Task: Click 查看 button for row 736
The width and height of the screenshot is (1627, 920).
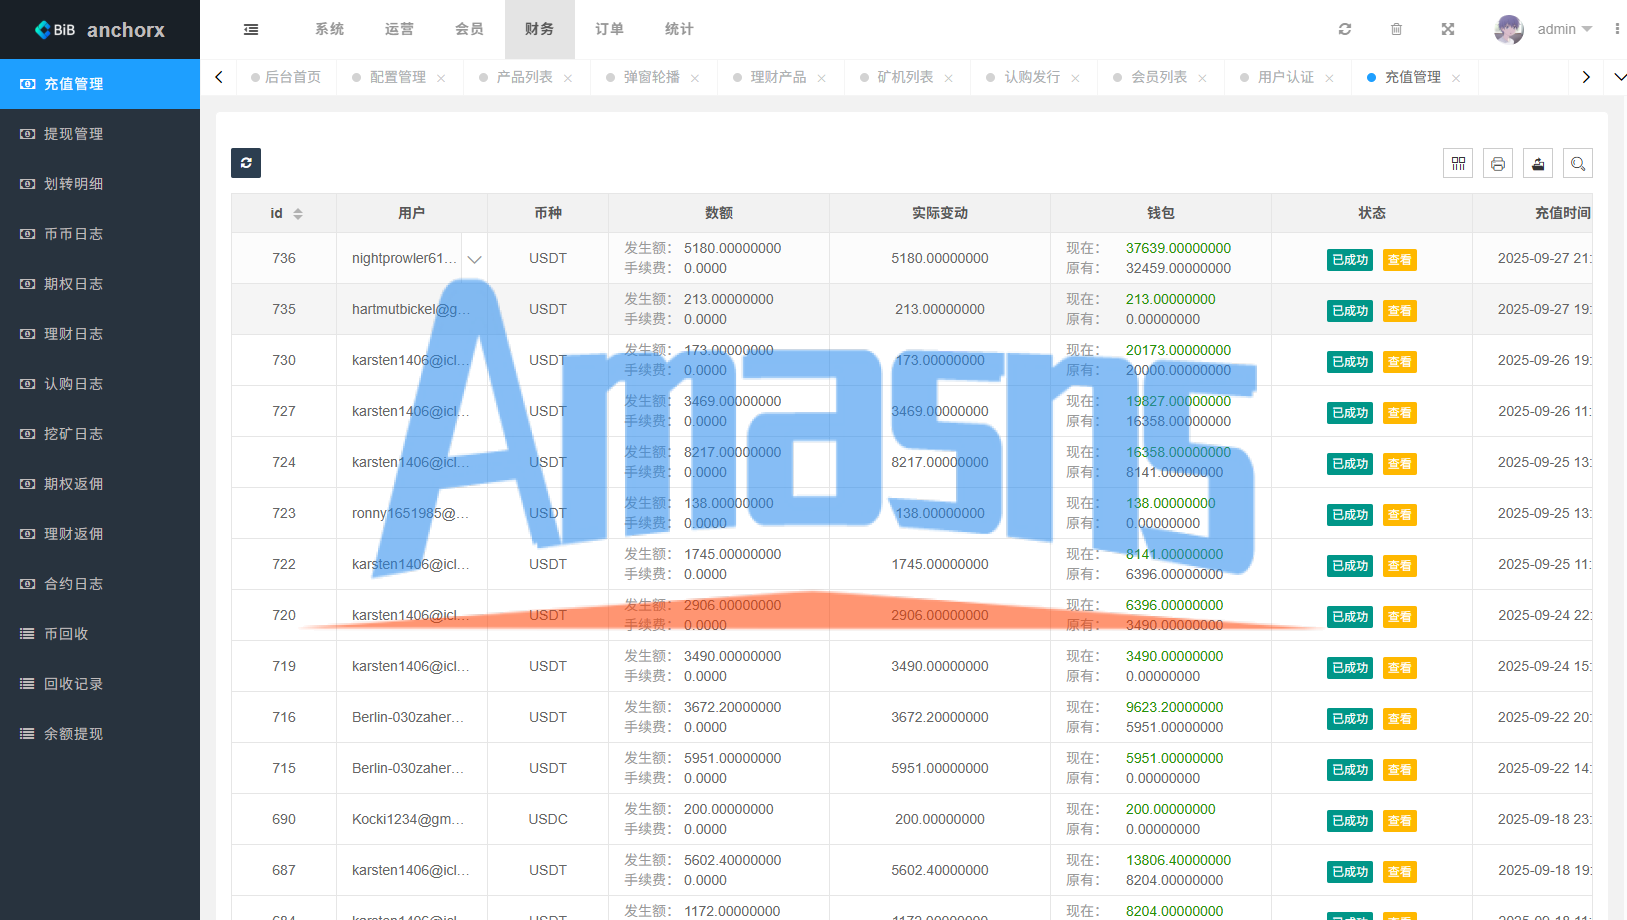Action: [x=1400, y=260]
